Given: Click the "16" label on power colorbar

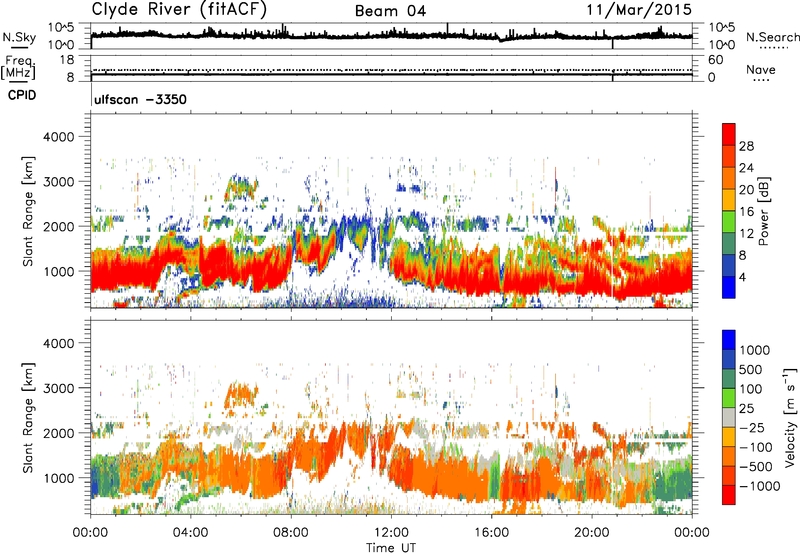Looking at the screenshot, I should click(746, 212).
